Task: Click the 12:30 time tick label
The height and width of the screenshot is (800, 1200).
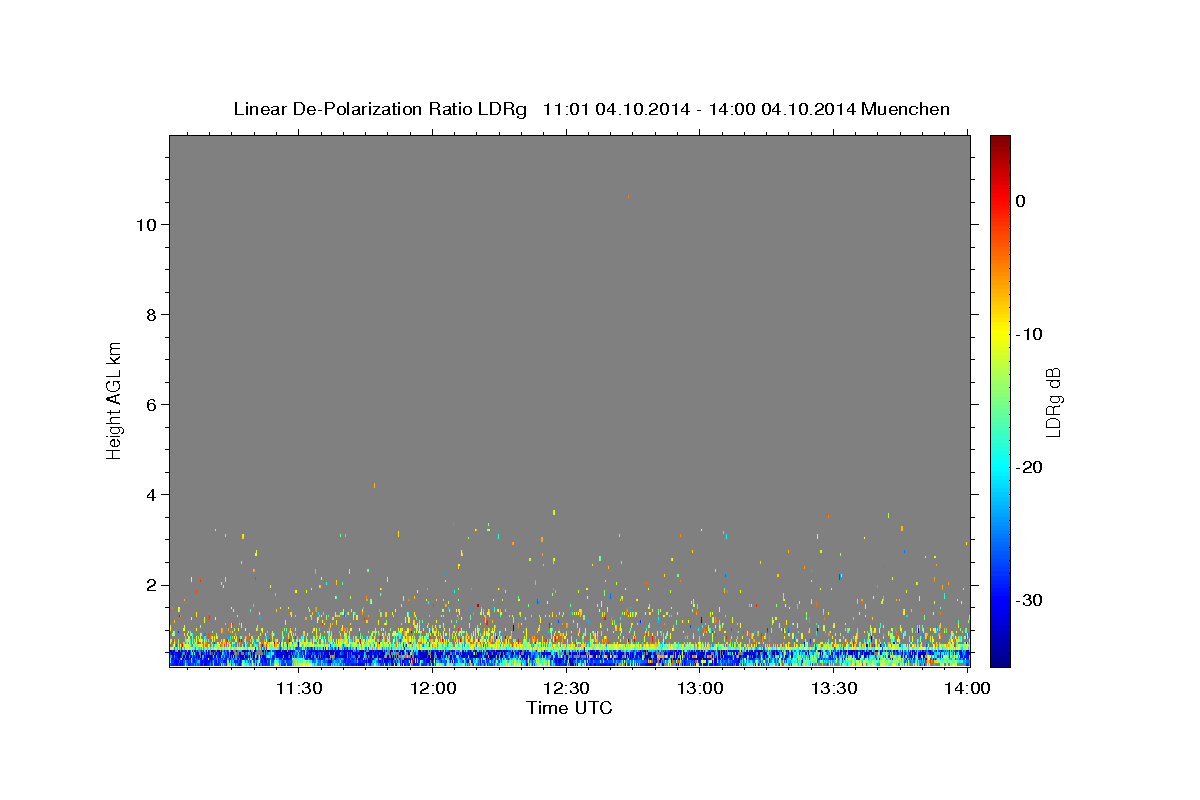Action: 567,689
